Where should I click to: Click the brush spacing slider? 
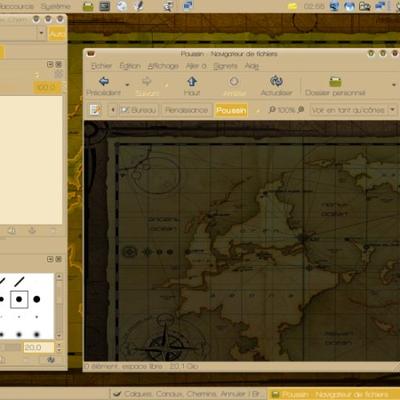[x=10, y=347]
